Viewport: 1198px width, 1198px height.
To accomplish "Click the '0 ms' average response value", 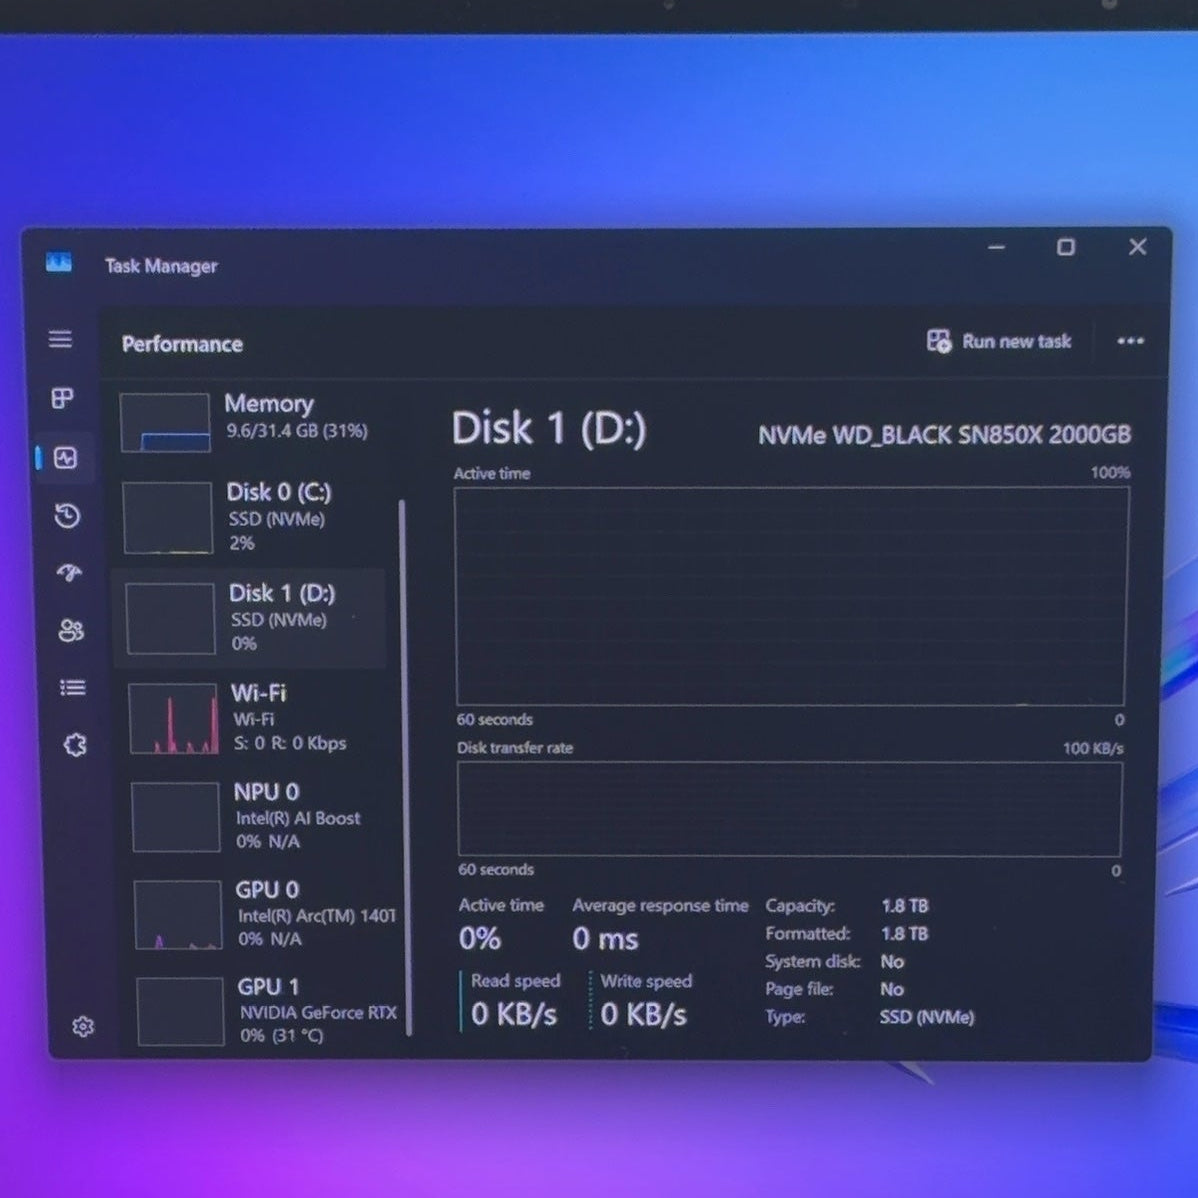I will point(605,939).
